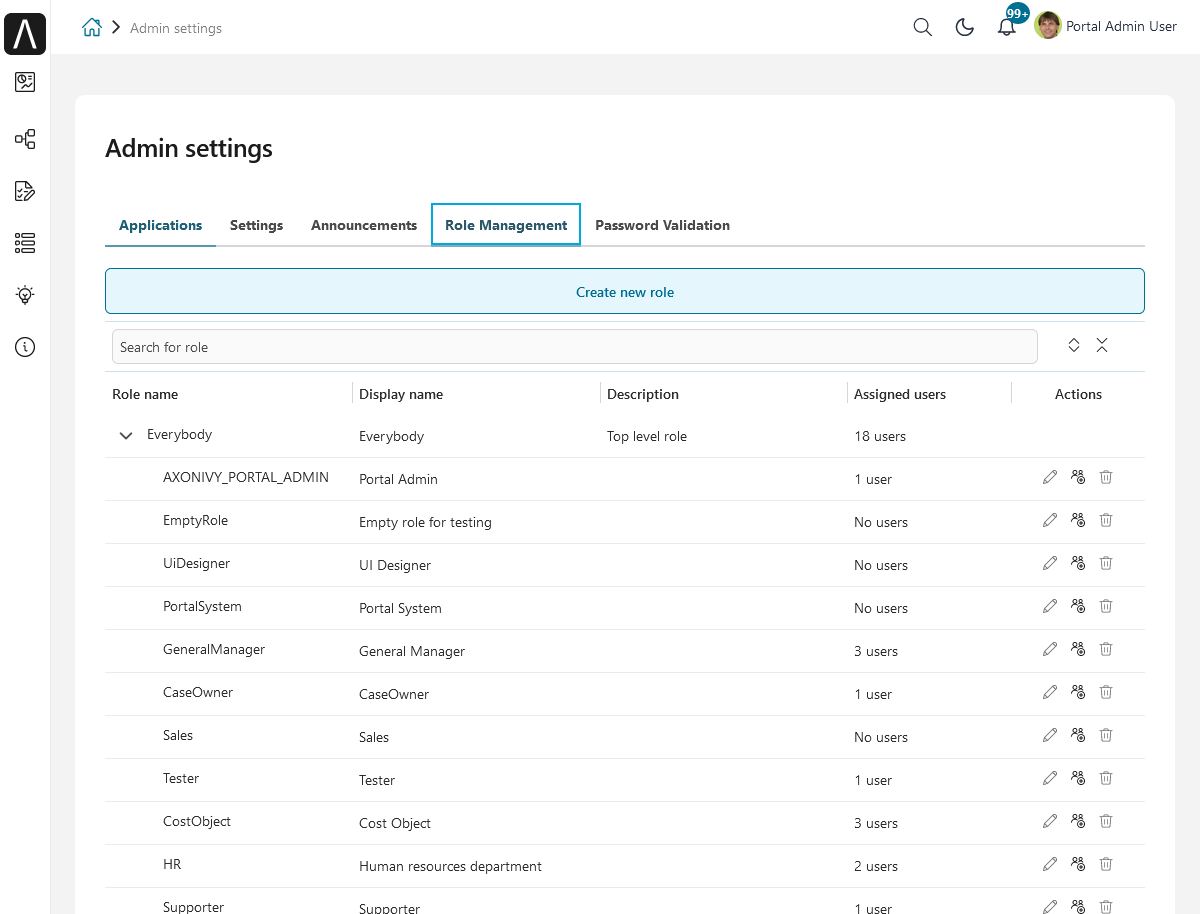Delete the PortalSystem role
Image resolution: width=1200 pixels, height=914 pixels.
coord(1106,606)
